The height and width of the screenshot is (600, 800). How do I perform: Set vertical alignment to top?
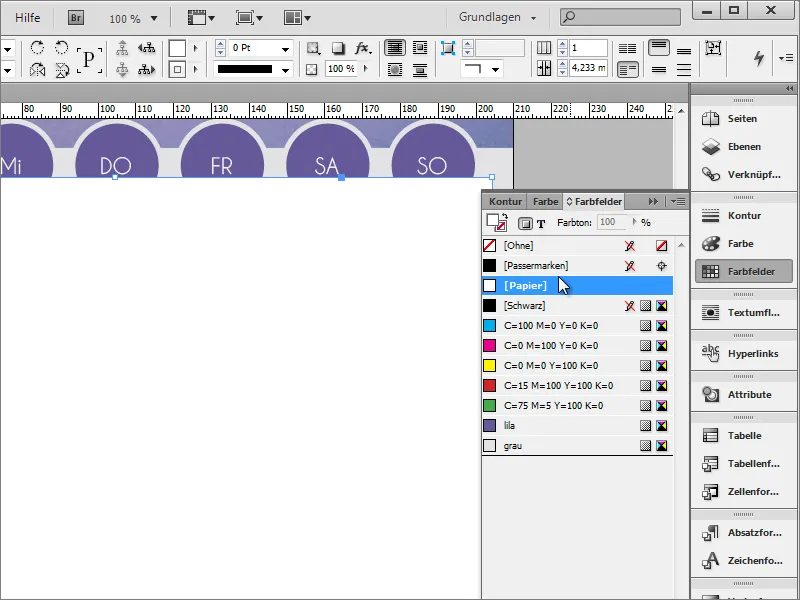click(659, 48)
